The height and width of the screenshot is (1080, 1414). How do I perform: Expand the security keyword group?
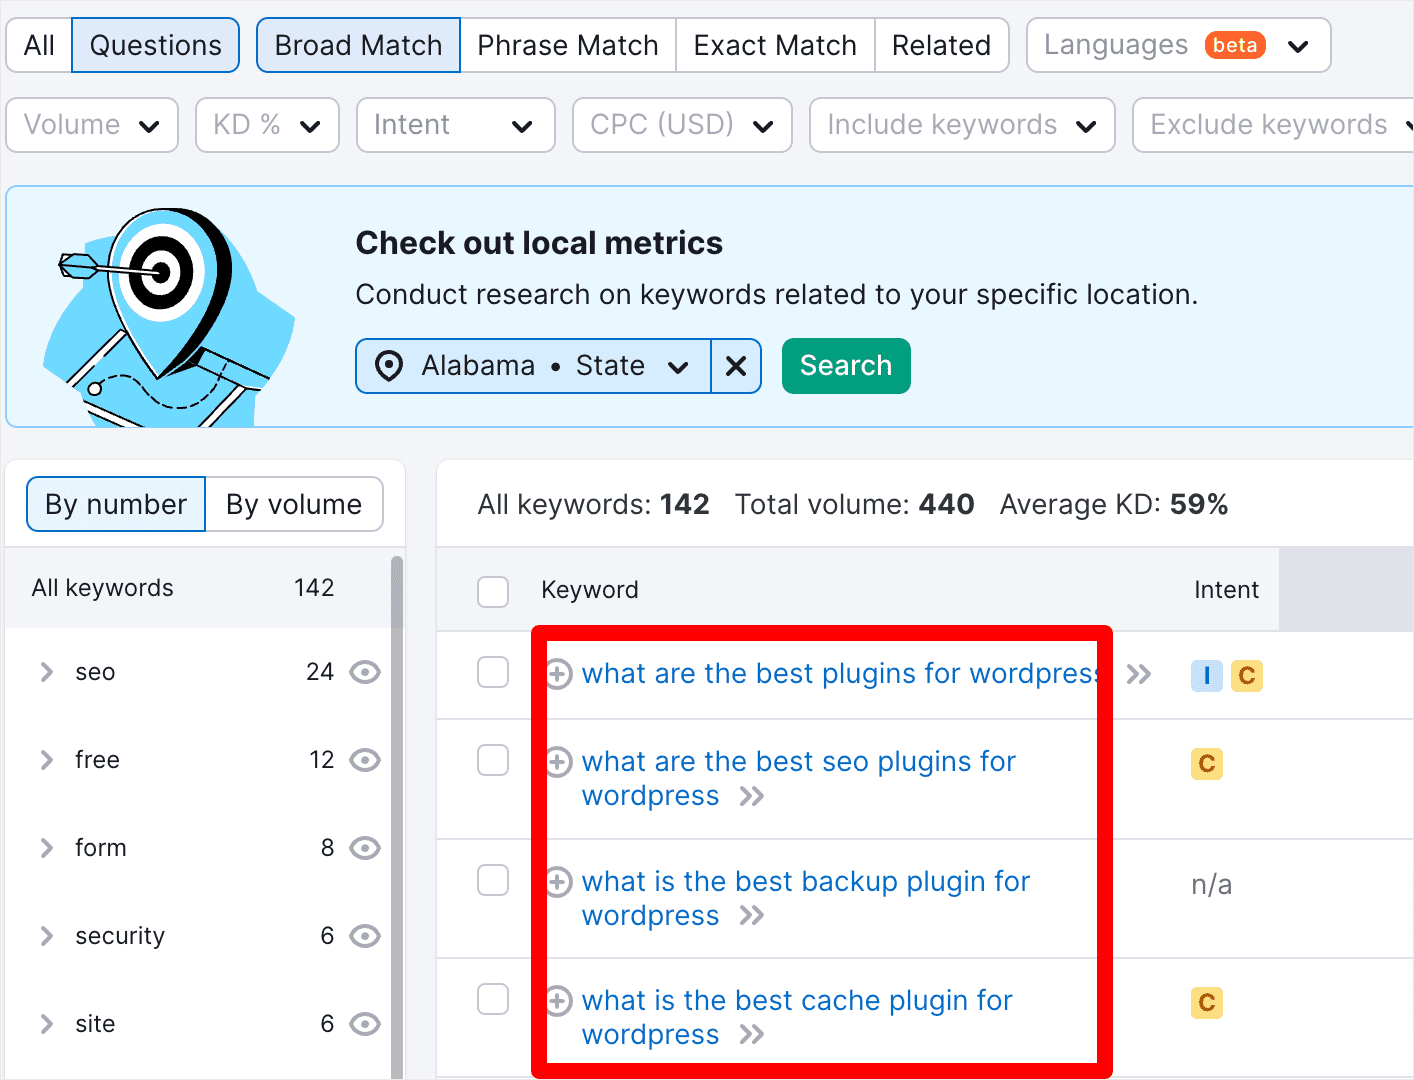46,936
